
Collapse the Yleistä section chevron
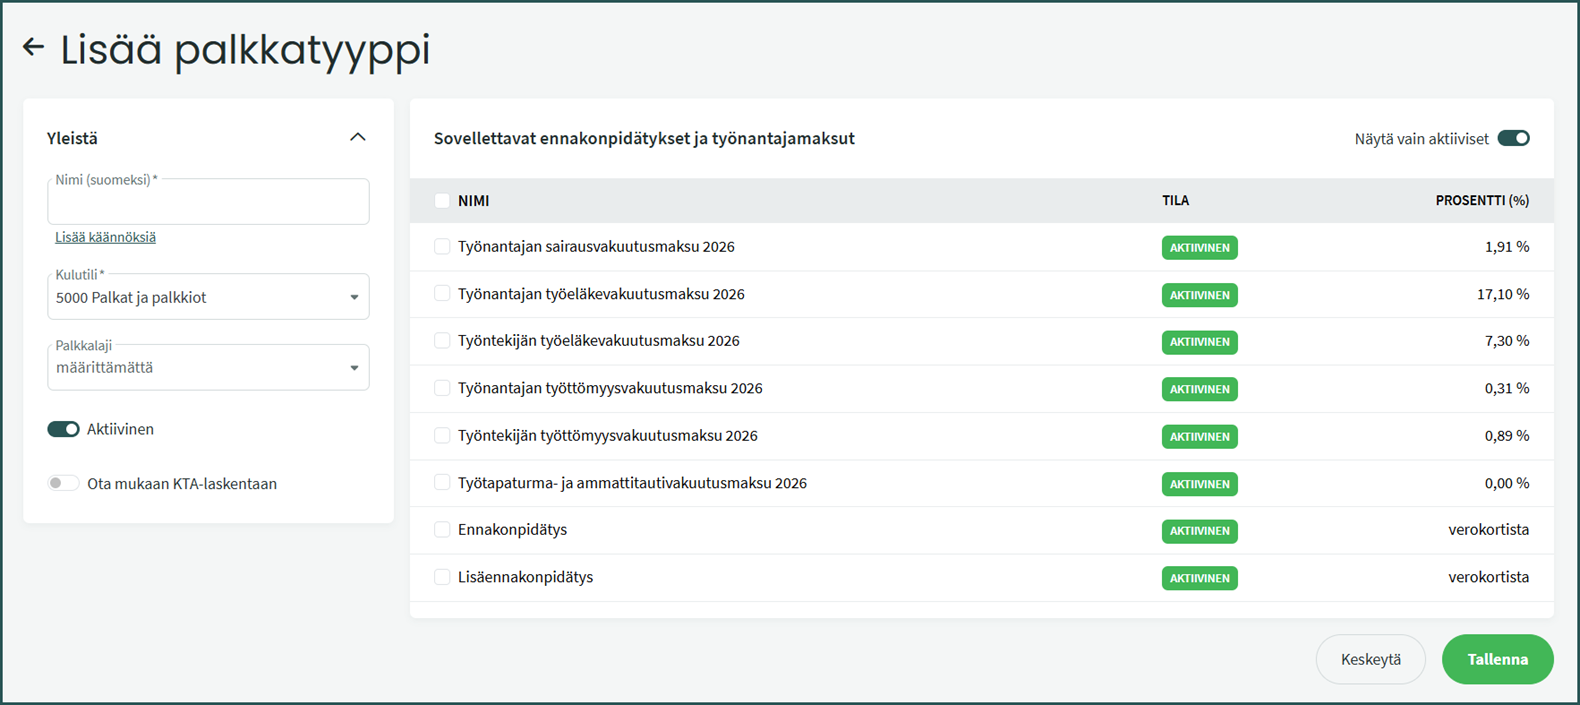pyautogui.click(x=357, y=137)
